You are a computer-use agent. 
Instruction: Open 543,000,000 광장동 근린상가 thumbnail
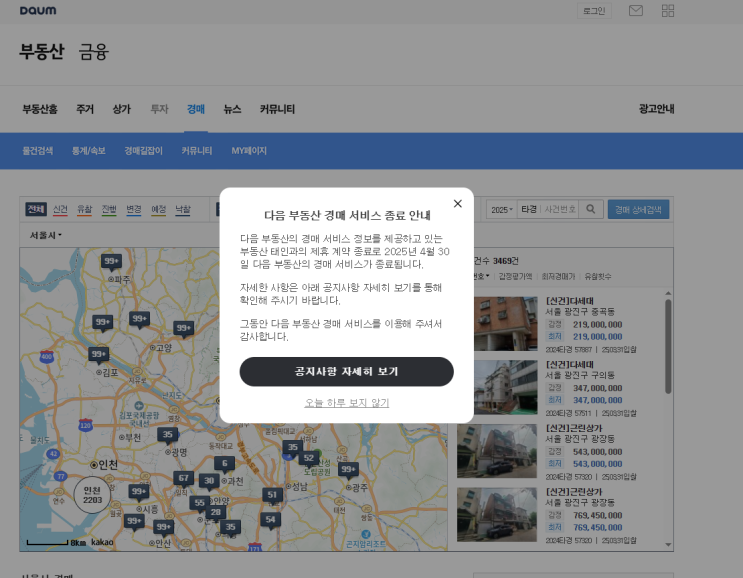[497, 451]
